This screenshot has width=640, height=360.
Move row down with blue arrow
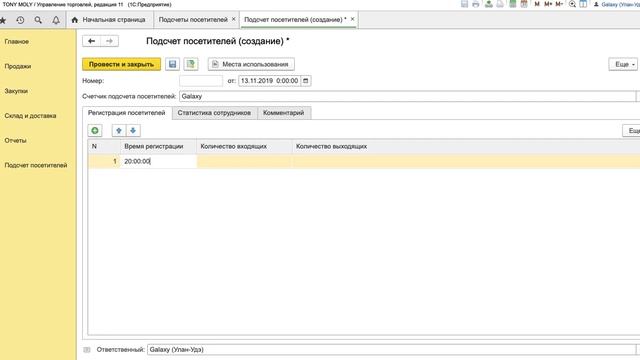coord(133,131)
